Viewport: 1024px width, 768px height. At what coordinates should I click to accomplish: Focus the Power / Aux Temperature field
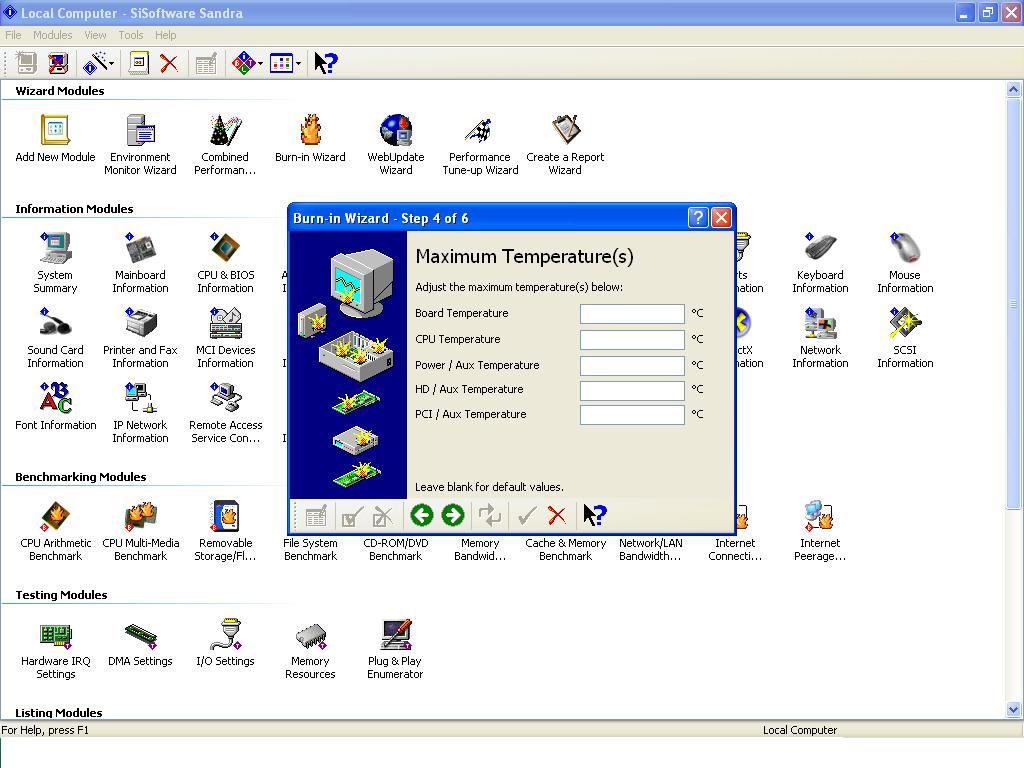tap(632, 366)
